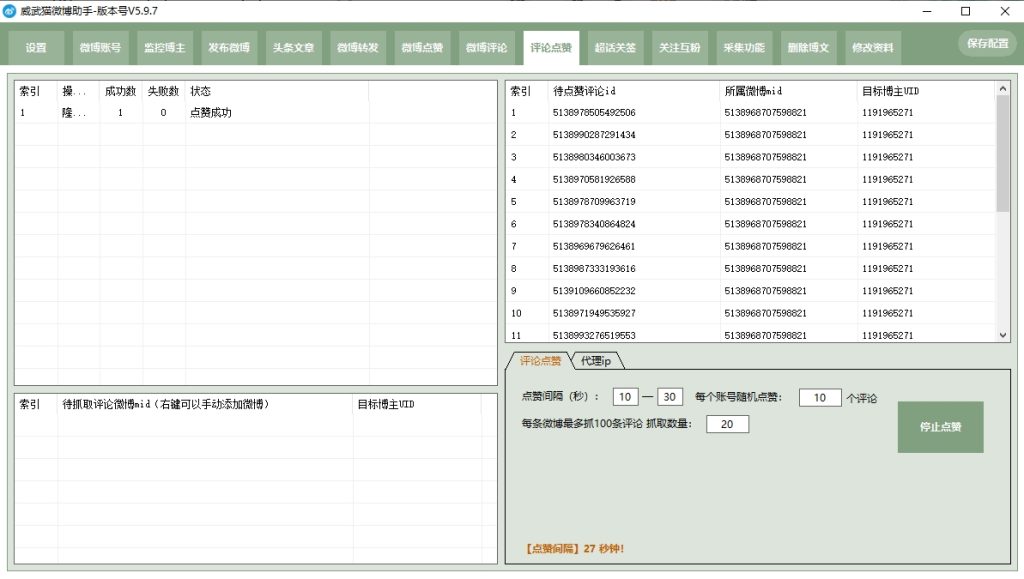Focus the 每个账号随机点赞 count field
The image size is (1024, 579).
[819, 397]
